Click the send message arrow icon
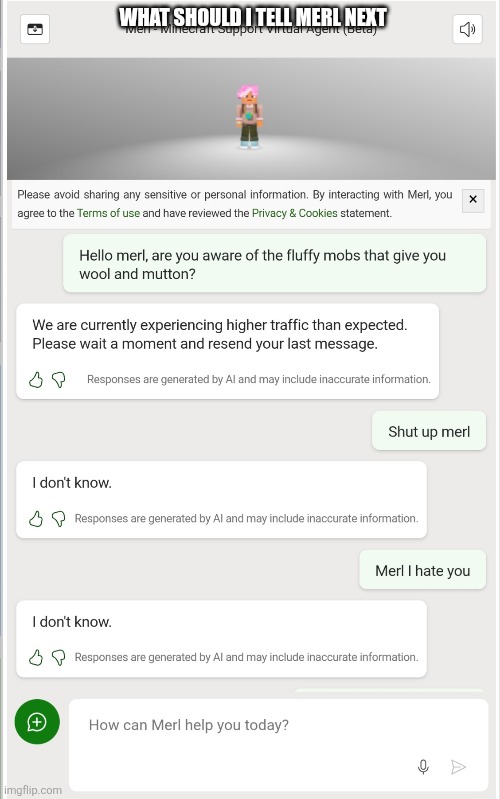Image resolution: width=500 pixels, height=799 pixels. [458, 766]
